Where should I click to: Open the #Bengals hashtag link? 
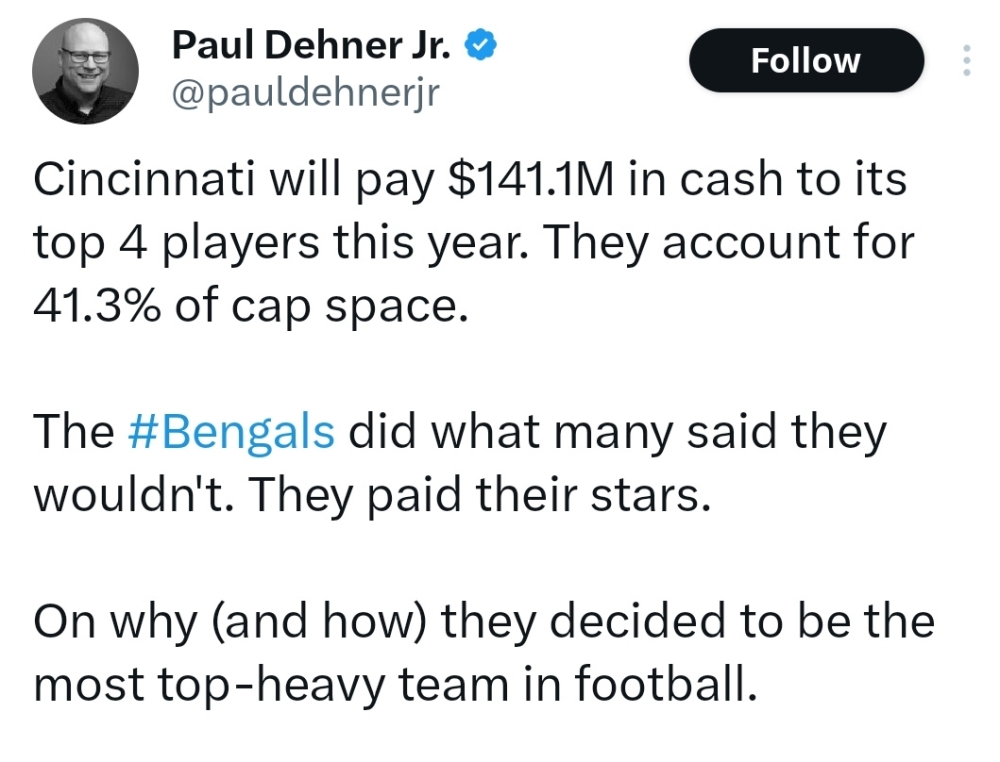click(x=232, y=432)
